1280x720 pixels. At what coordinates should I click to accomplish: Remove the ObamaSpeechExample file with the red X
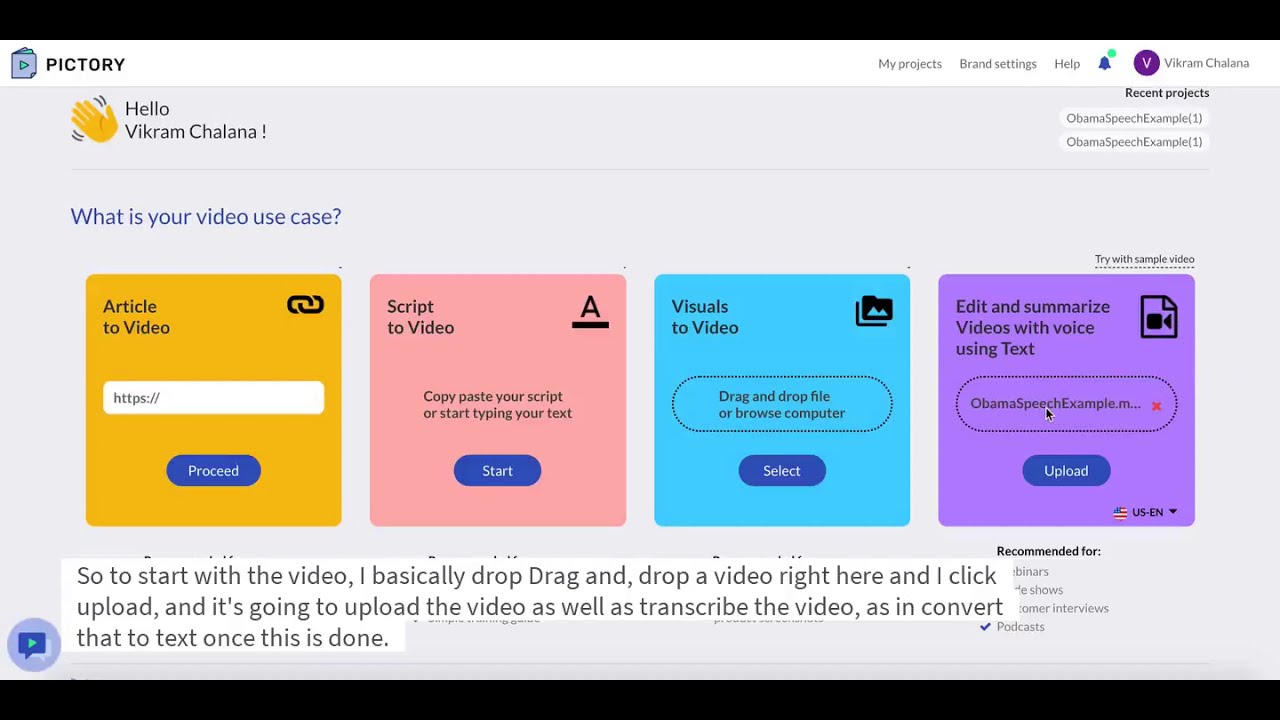[x=1156, y=406]
